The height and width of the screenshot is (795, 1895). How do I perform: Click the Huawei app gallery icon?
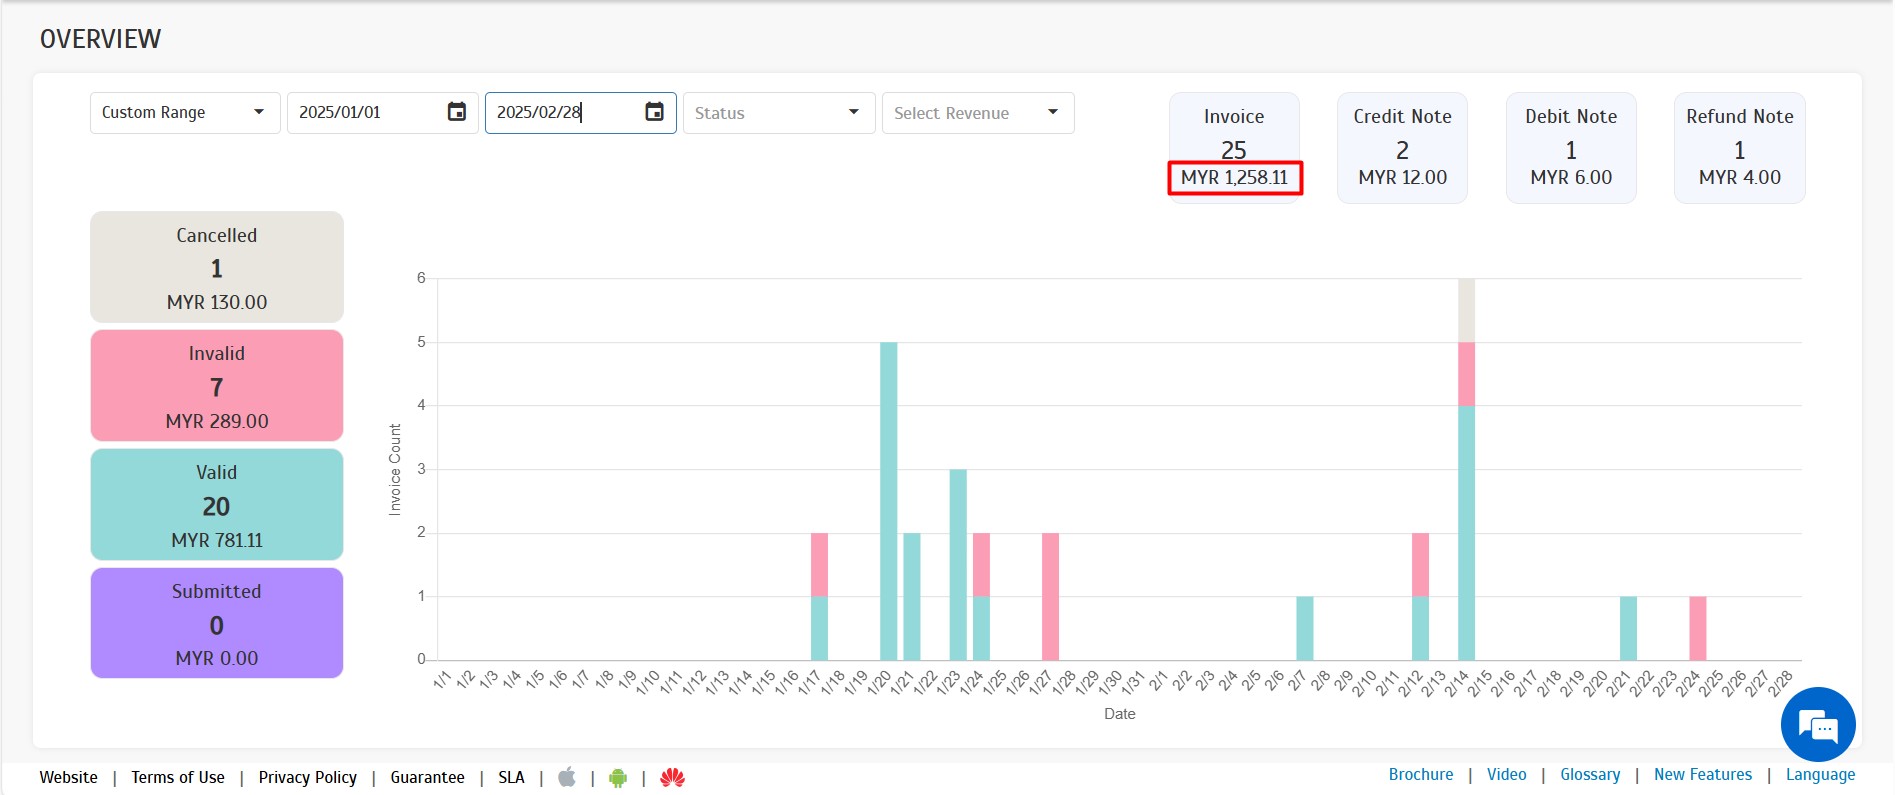pos(672,777)
